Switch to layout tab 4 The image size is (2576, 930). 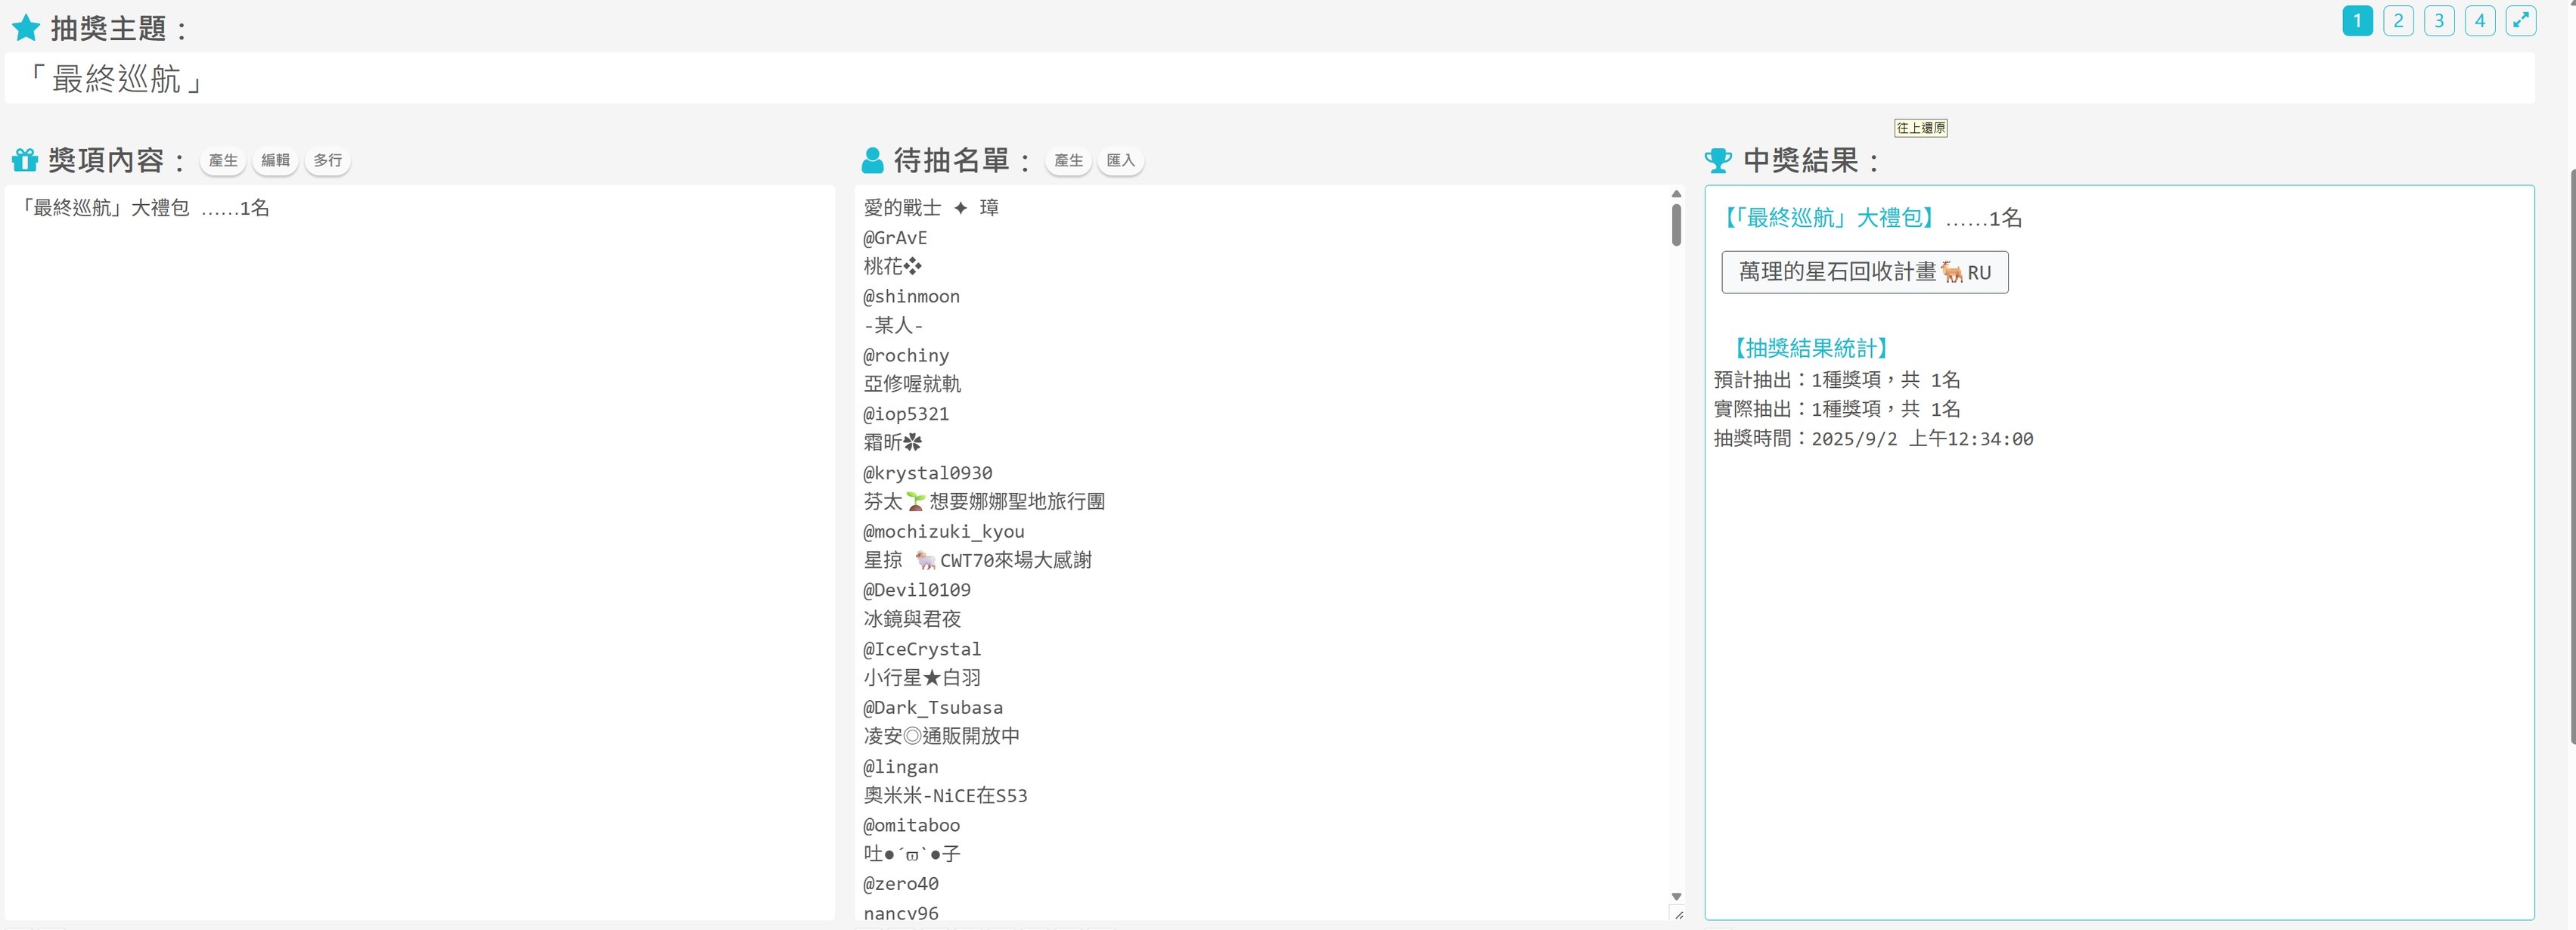[2479, 20]
